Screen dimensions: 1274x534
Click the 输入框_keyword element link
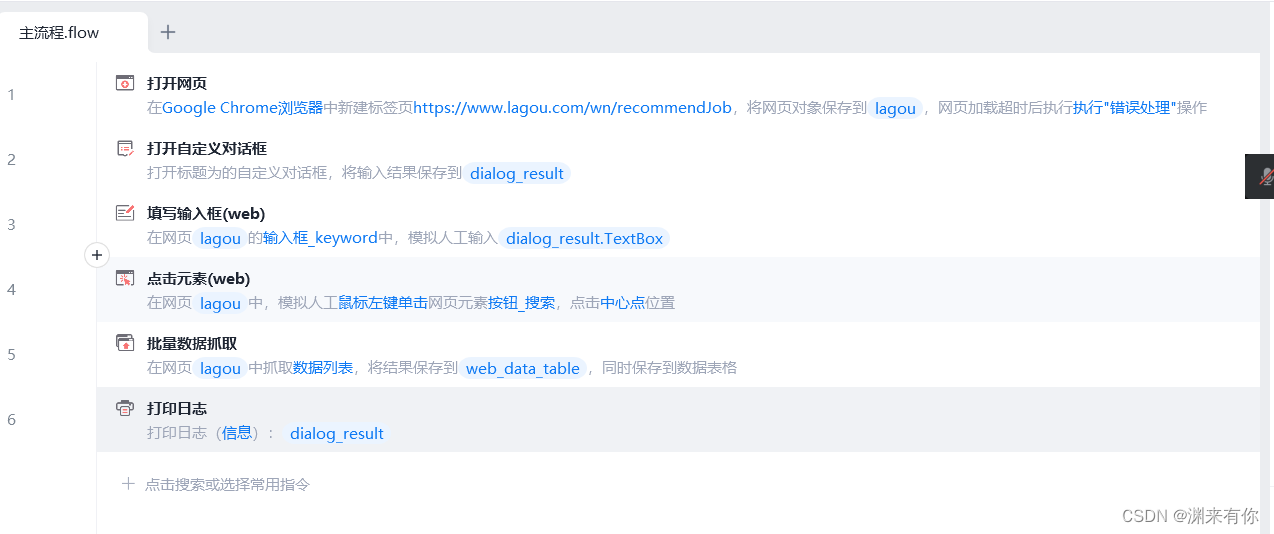point(321,238)
